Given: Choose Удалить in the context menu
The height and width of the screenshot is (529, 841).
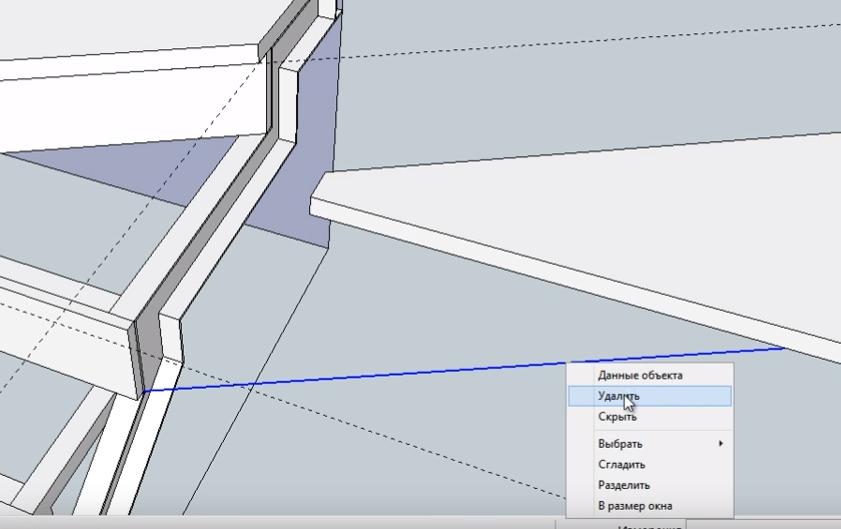Looking at the screenshot, I should [x=619, y=397].
